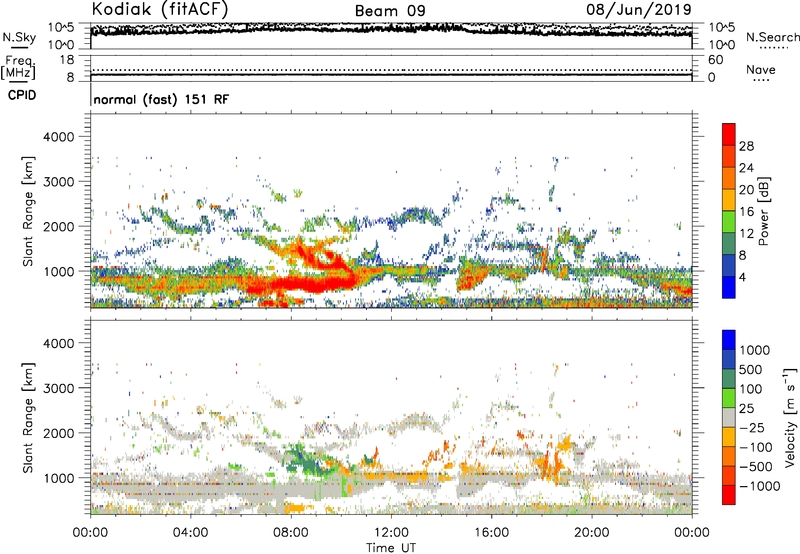Click the '18' frequency tick label
The width and height of the screenshot is (800, 554).
[x=67, y=60]
